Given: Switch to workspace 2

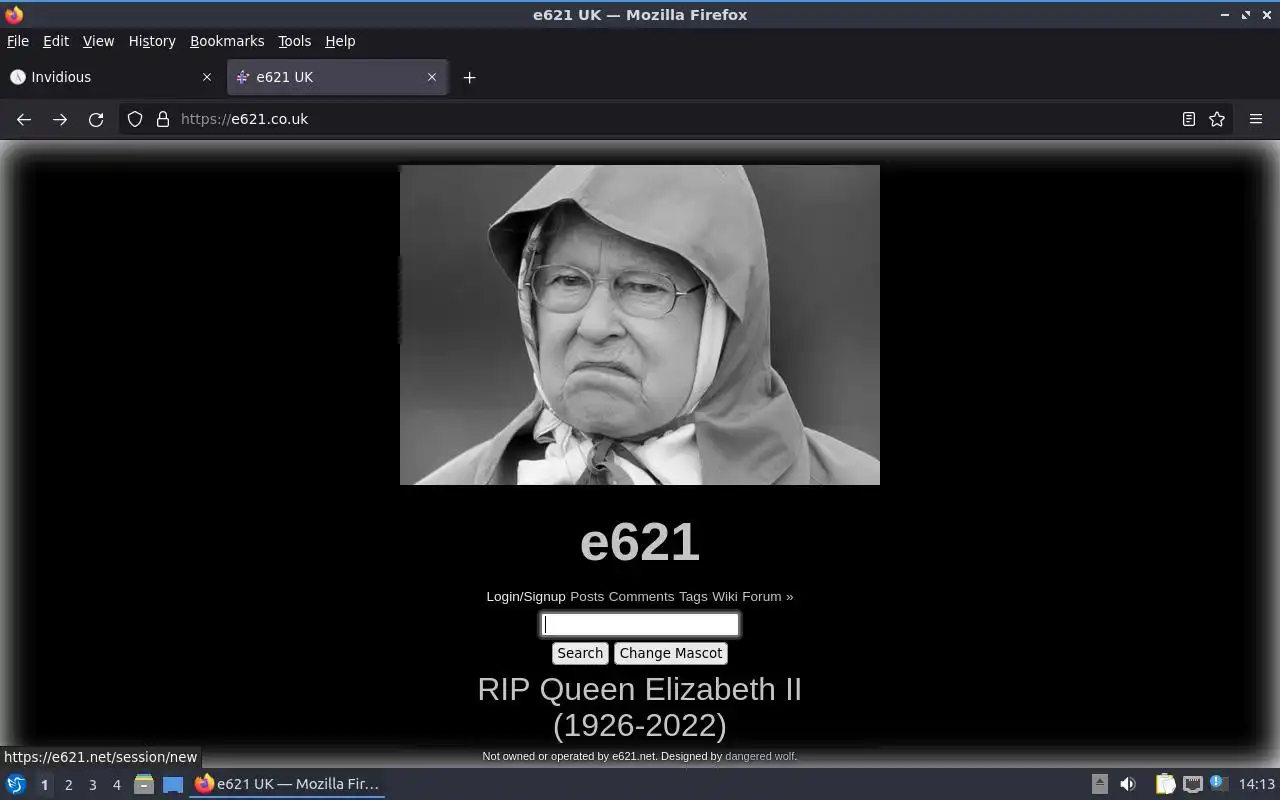Looking at the screenshot, I should [x=68, y=785].
